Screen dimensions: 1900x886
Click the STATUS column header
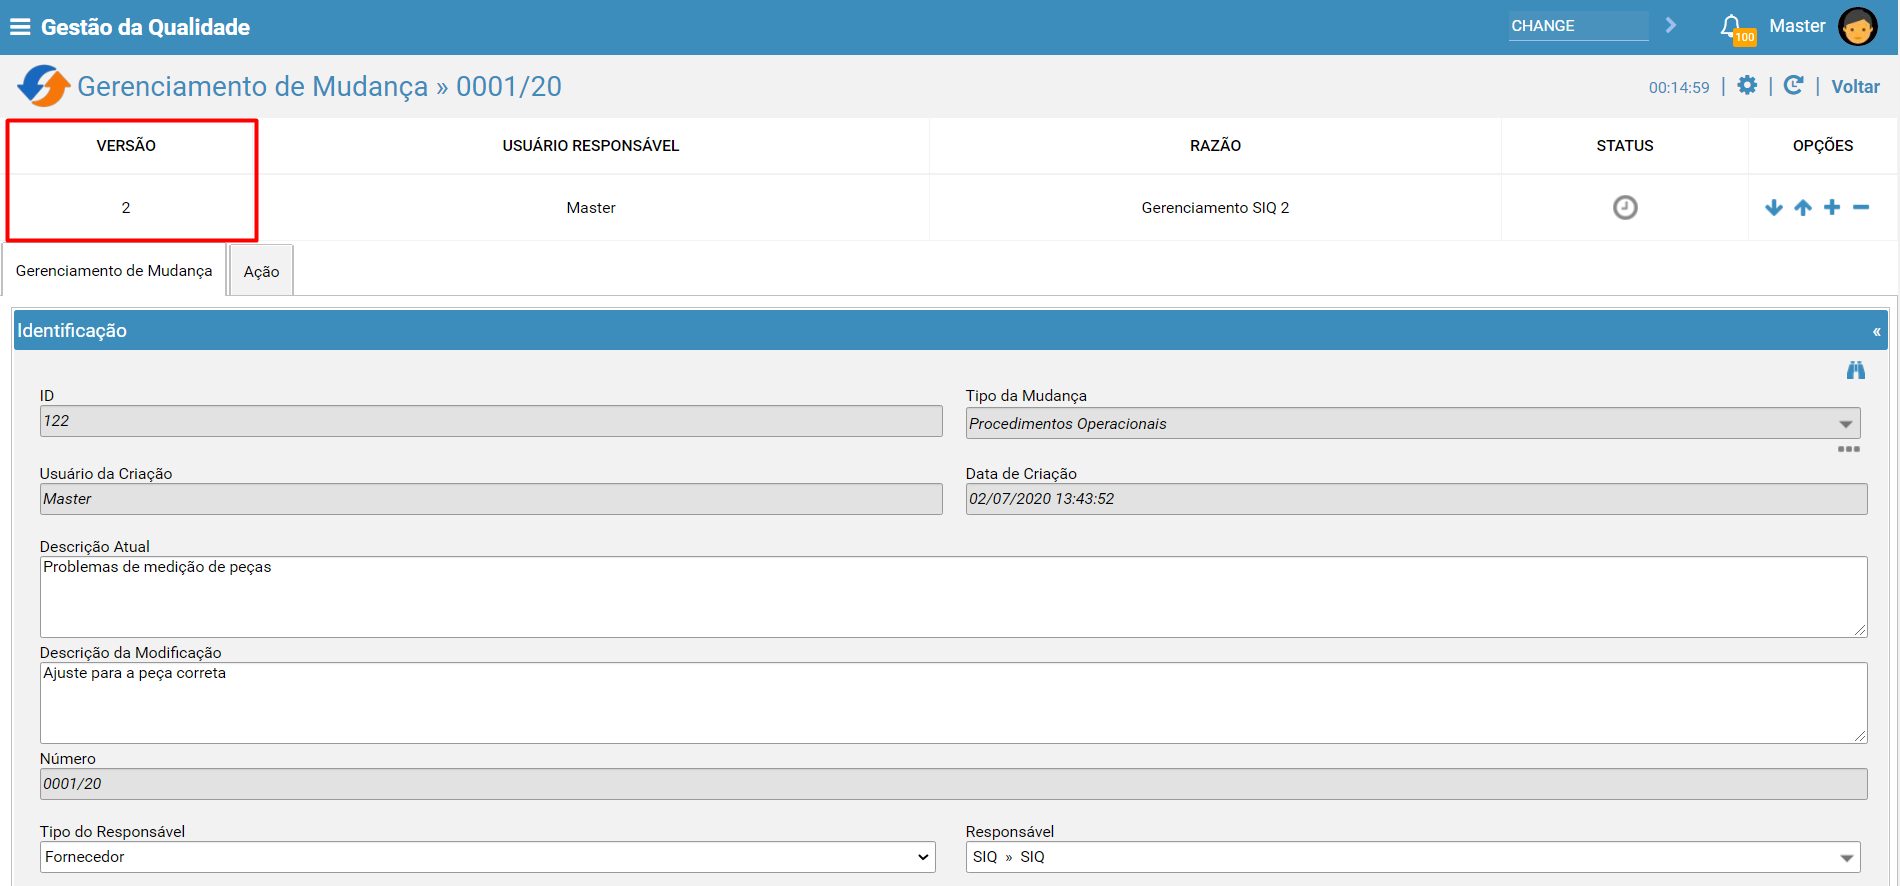coord(1625,146)
